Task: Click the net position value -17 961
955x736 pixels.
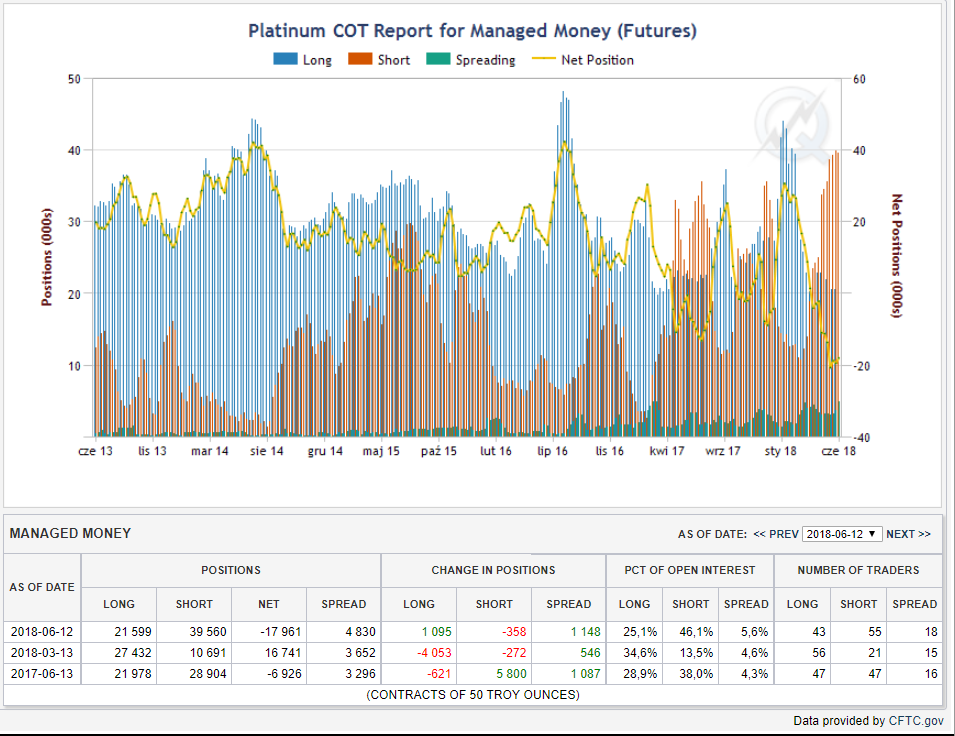Action: (x=282, y=632)
